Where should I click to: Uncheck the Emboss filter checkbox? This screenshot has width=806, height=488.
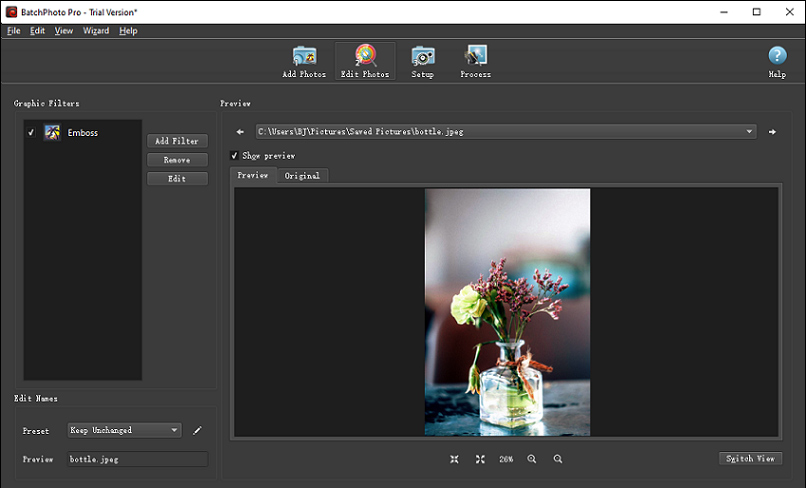click(x=31, y=132)
